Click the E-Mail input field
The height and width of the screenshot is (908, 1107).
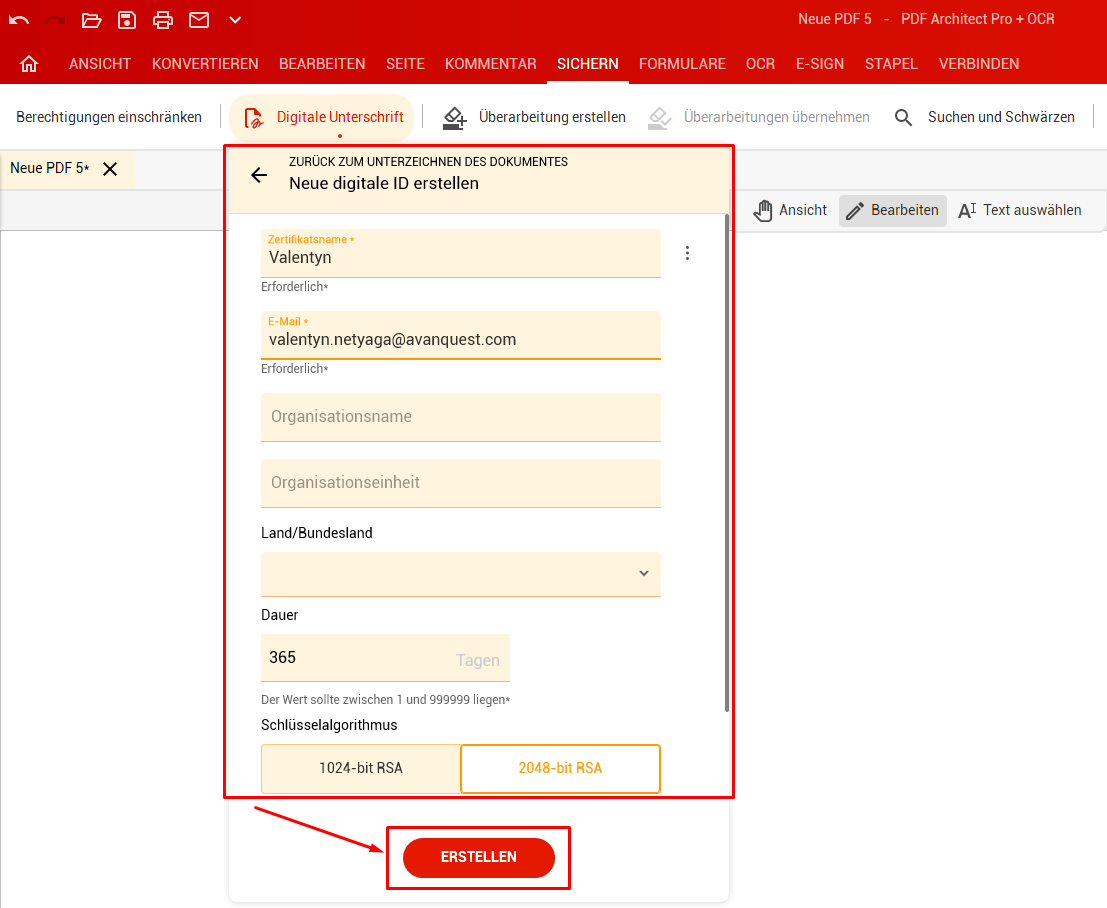point(461,335)
